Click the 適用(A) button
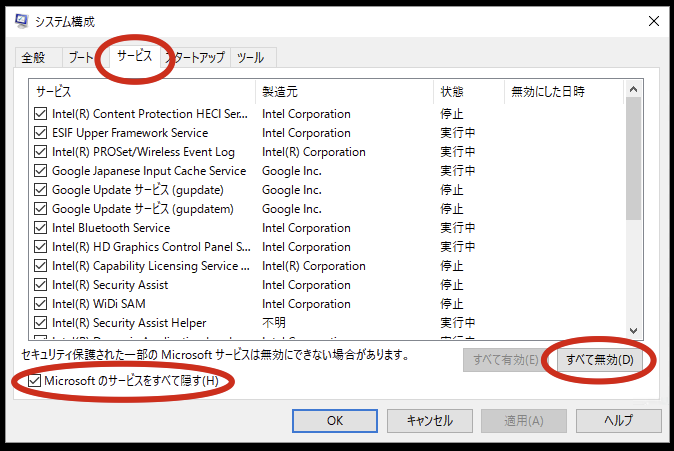Image resolution: width=674 pixels, height=451 pixels. tap(524, 420)
